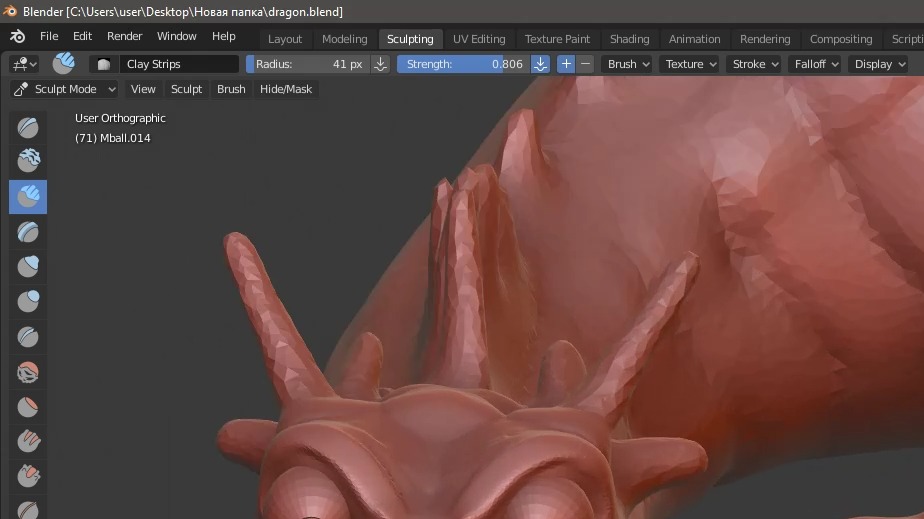Select the Fill brush tool
924x519 pixels.
[x=28, y=441]
